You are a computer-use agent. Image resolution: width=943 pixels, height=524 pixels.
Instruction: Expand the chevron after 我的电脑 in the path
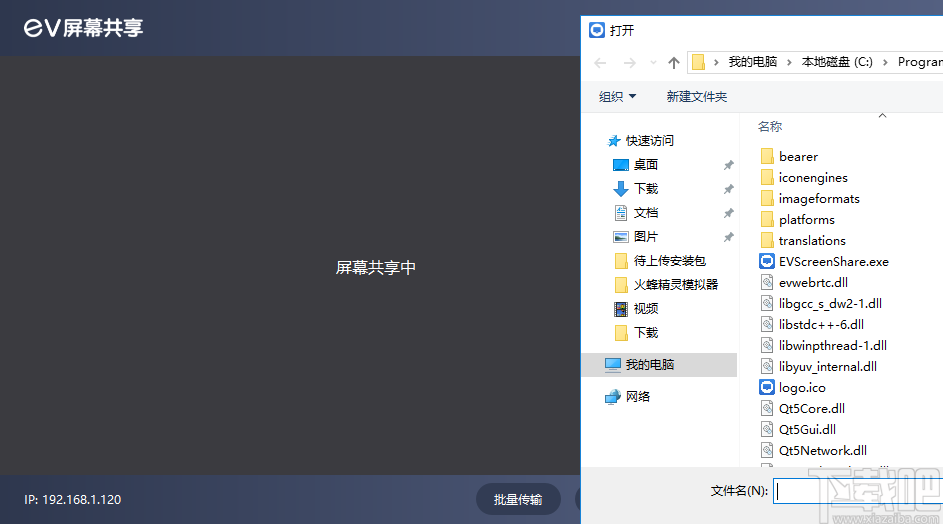pyautogui.click(x=789, y=62)
